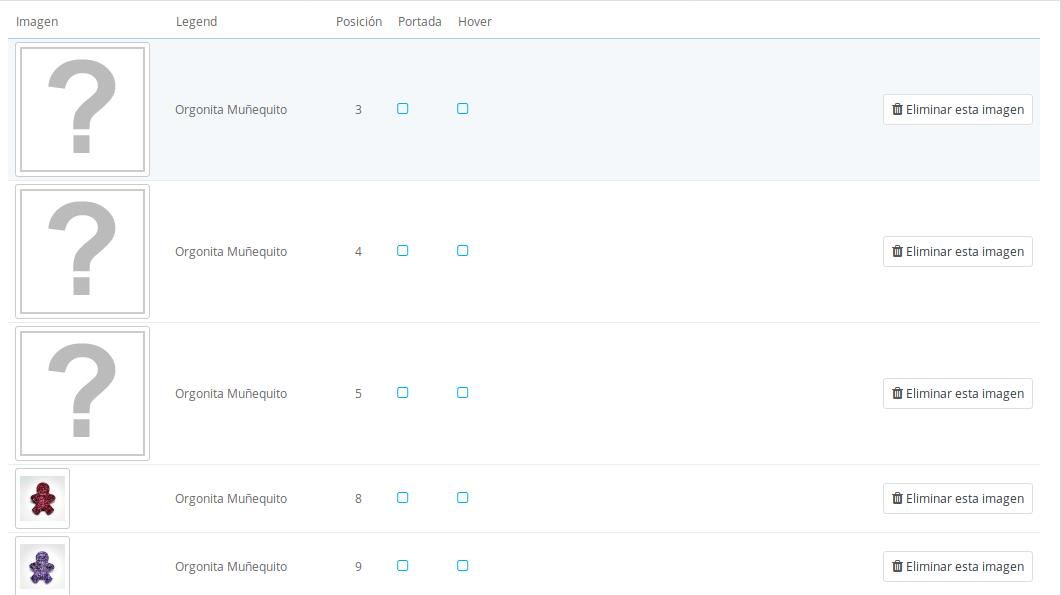Check Portada for position 5 image
Screen dimensions: 1061x595
[x=403, y=393]
